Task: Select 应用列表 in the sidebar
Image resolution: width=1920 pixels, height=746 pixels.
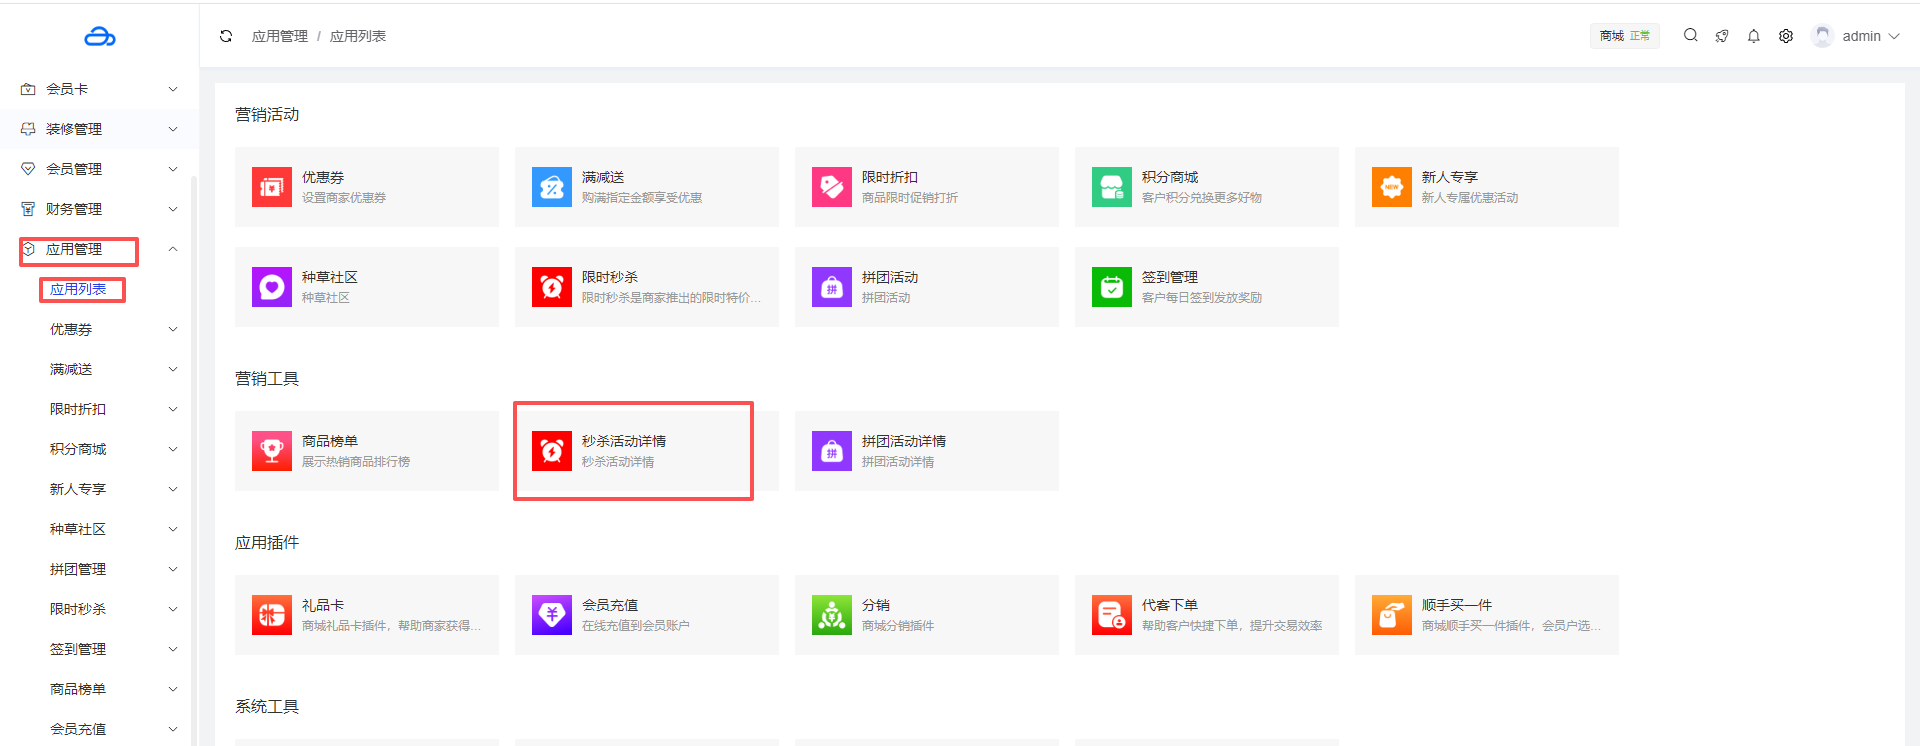Action: click(78, 289)
